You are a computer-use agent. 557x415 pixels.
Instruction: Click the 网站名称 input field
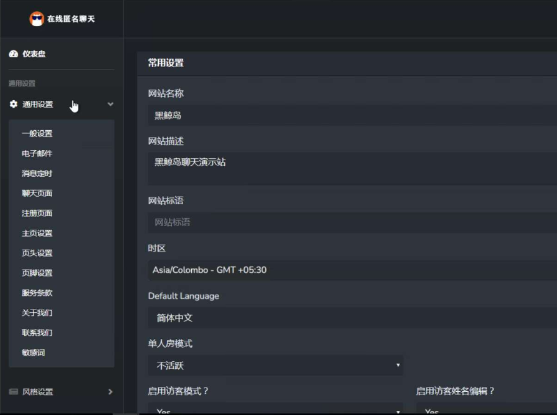352,115
